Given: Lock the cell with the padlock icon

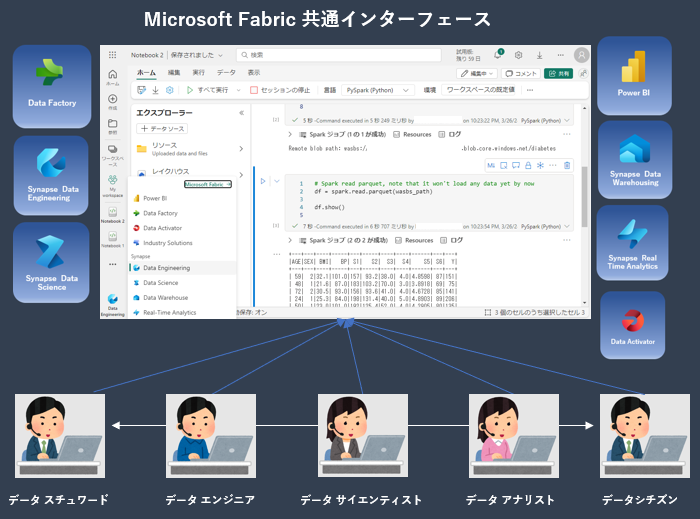Looking at the screenshot, I should click(x=528, y=166).
